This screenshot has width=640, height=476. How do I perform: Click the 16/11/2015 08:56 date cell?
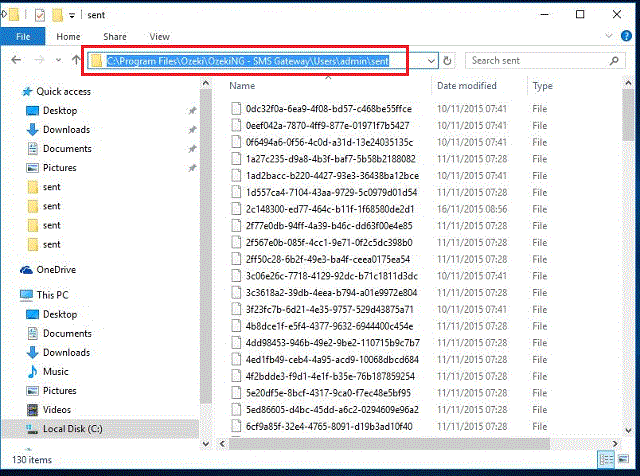(472, 209)
